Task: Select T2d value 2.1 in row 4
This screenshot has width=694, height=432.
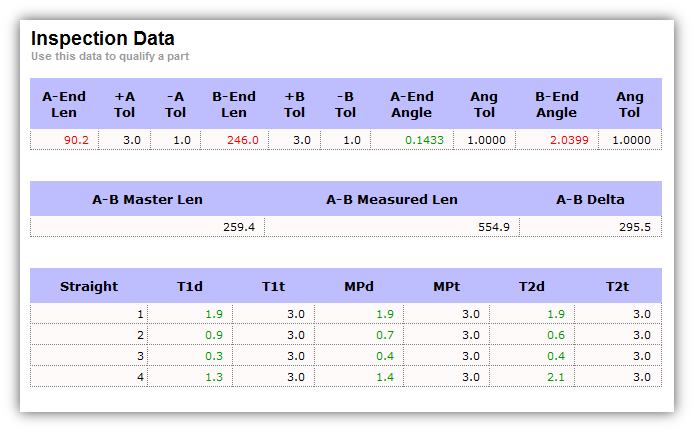Action: tap(556, 377)
